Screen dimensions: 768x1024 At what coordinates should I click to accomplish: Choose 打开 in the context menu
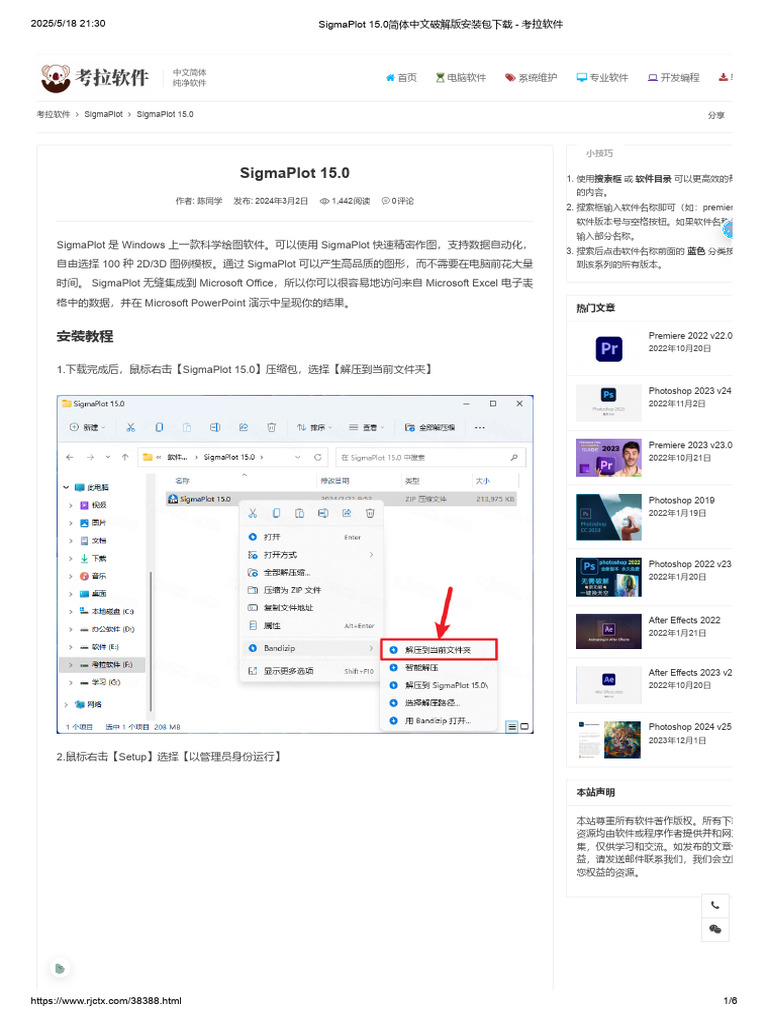(x=310, y=537)
